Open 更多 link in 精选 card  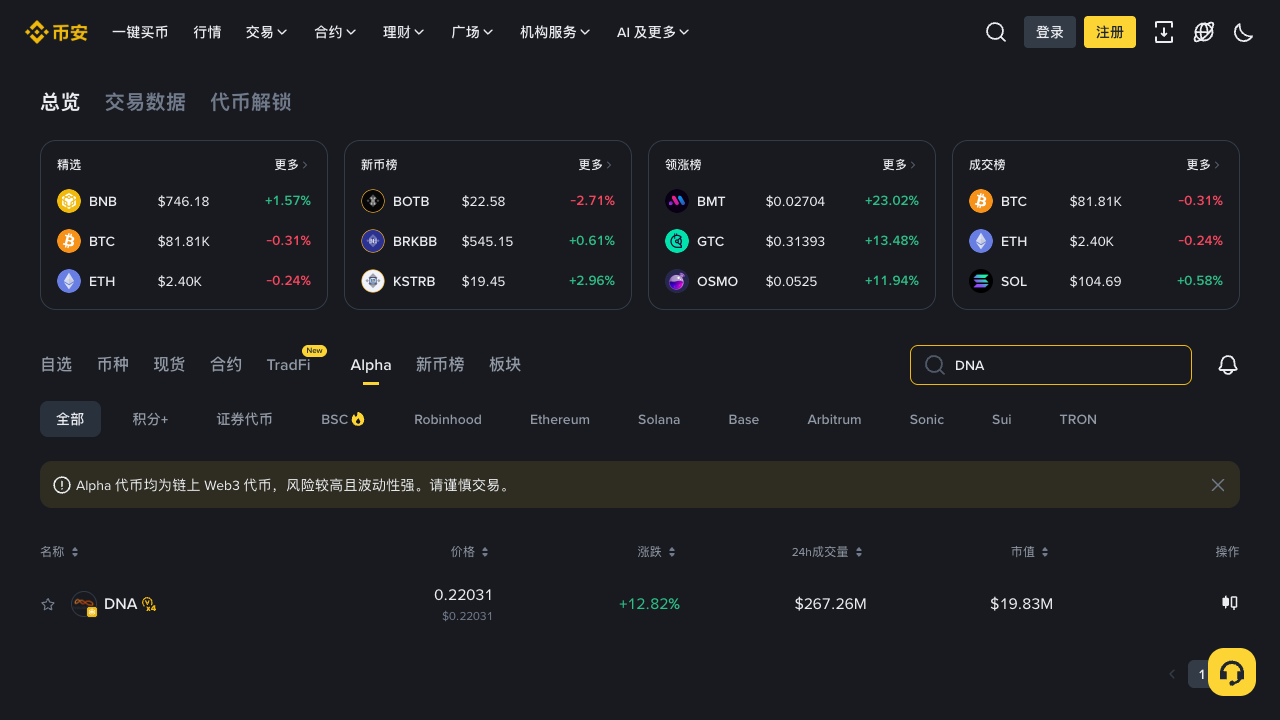(292, 165)
